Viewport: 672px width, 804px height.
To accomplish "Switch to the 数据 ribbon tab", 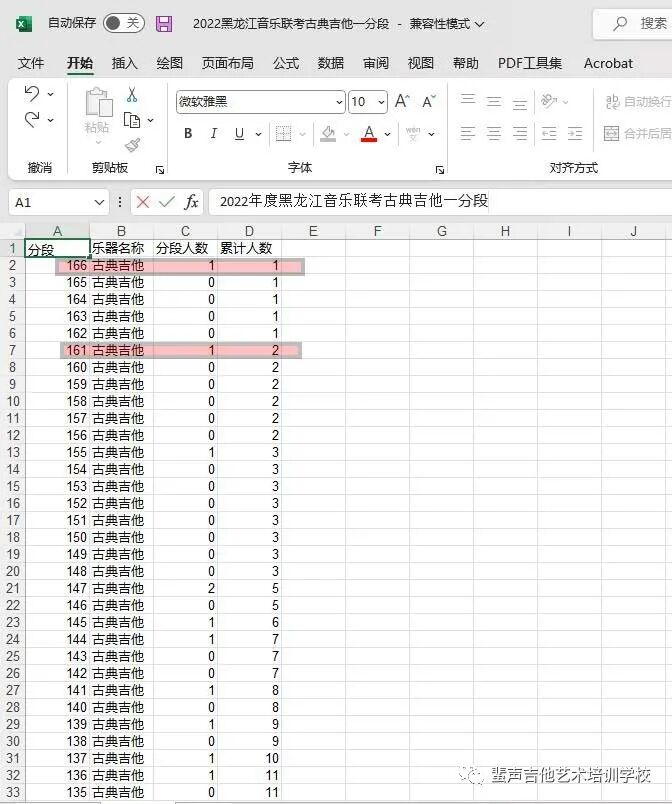I will 331,63.
